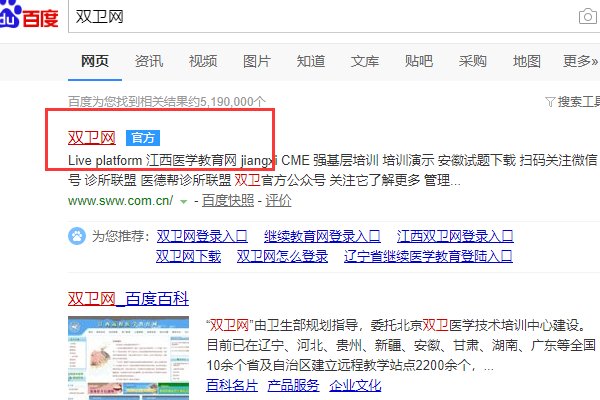Click the 搜索工具 label
The width and height of the screenshot is (600, 400).
(x=579, y=102)
